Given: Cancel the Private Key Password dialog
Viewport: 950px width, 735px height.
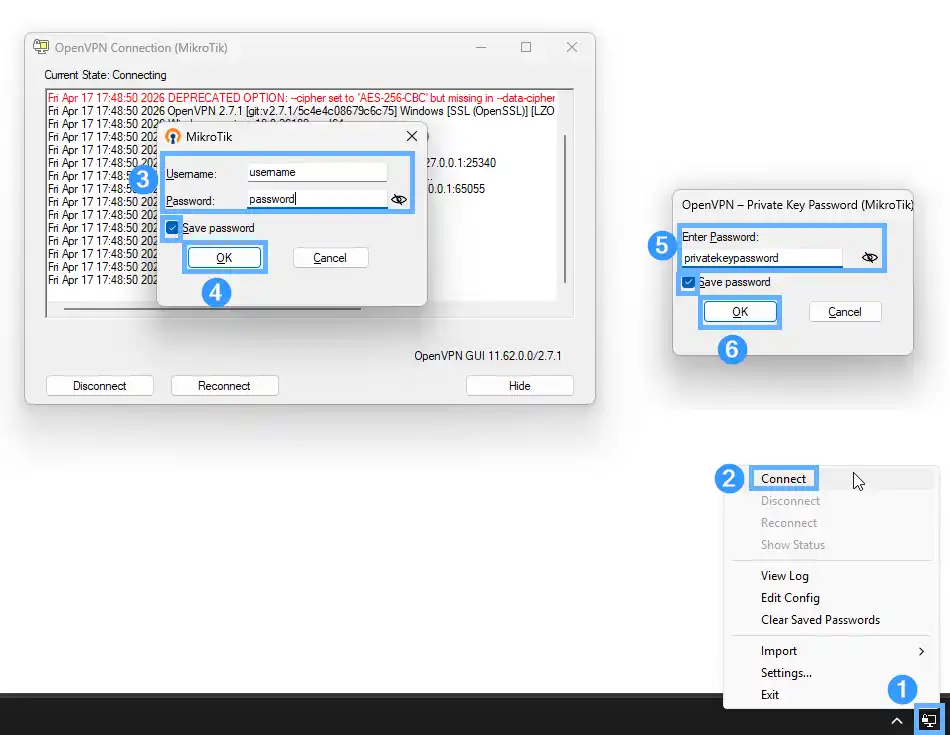Looking at the screenshot, I should (x=845, y=312).
